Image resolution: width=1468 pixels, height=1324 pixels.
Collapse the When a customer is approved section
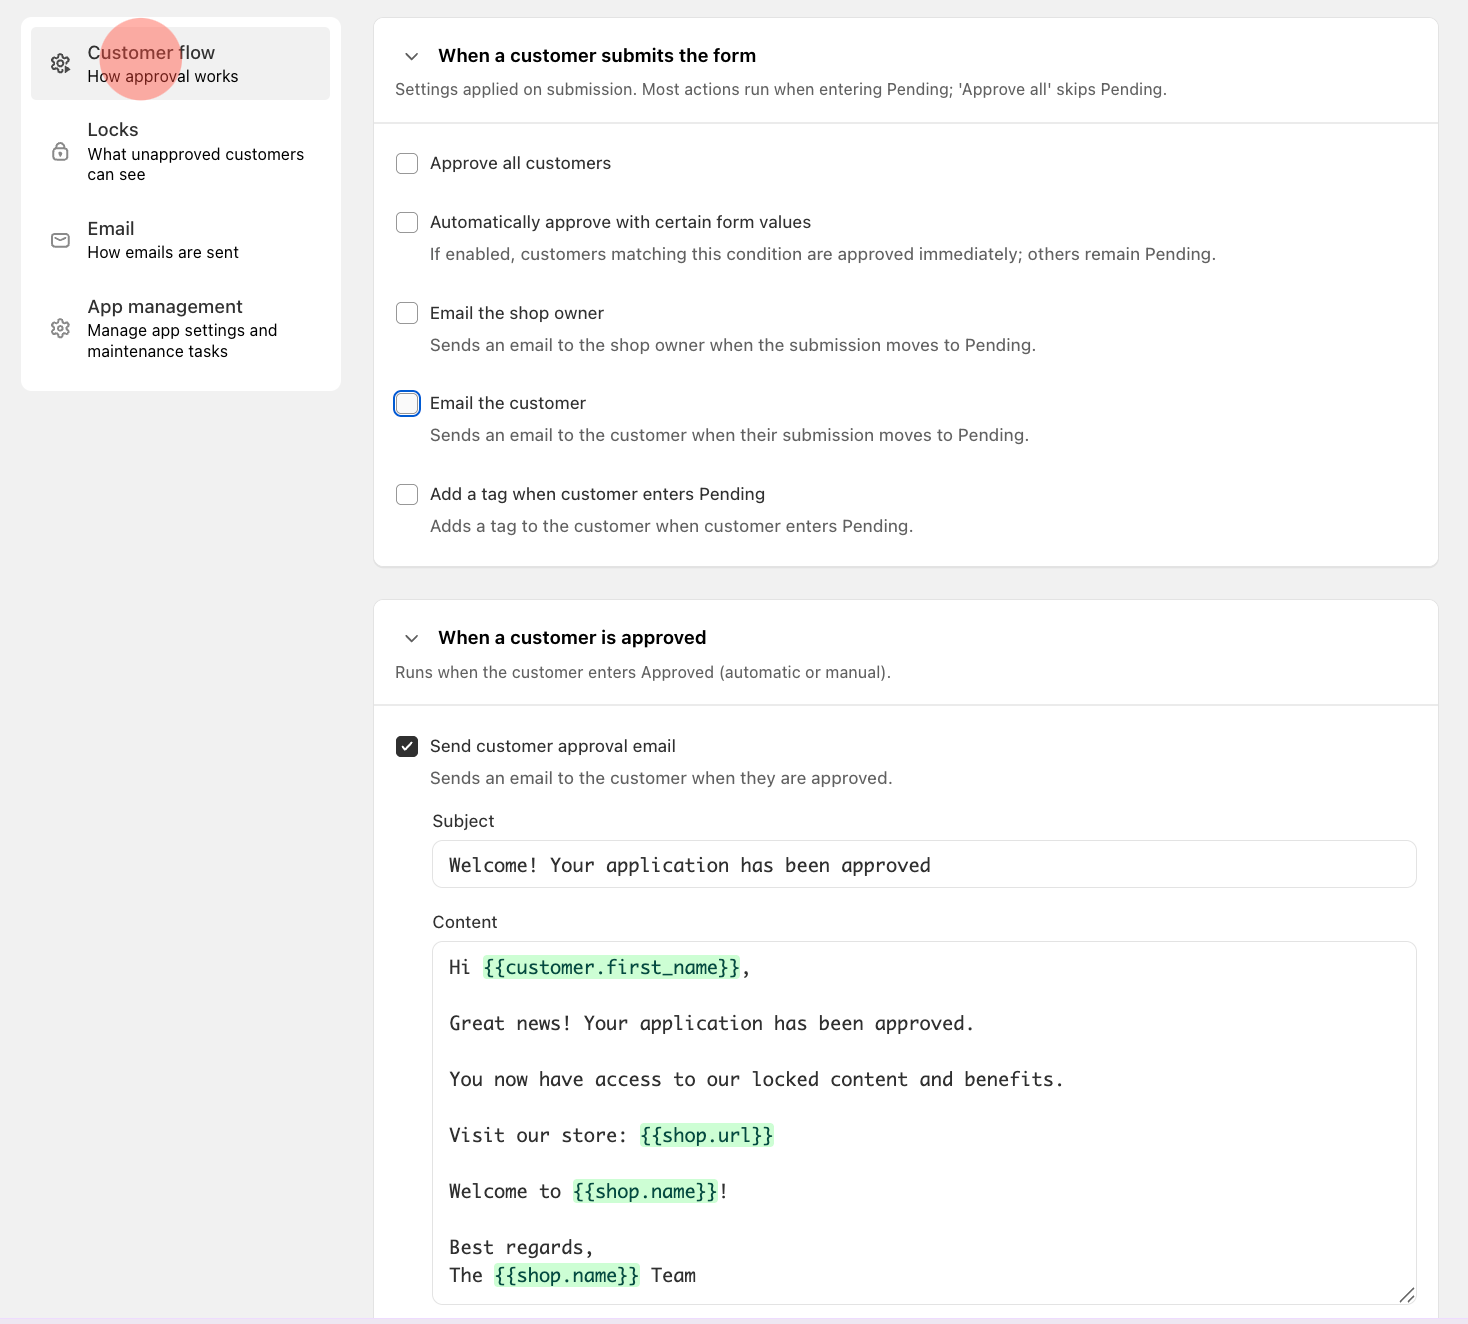(x=411, y=638)
